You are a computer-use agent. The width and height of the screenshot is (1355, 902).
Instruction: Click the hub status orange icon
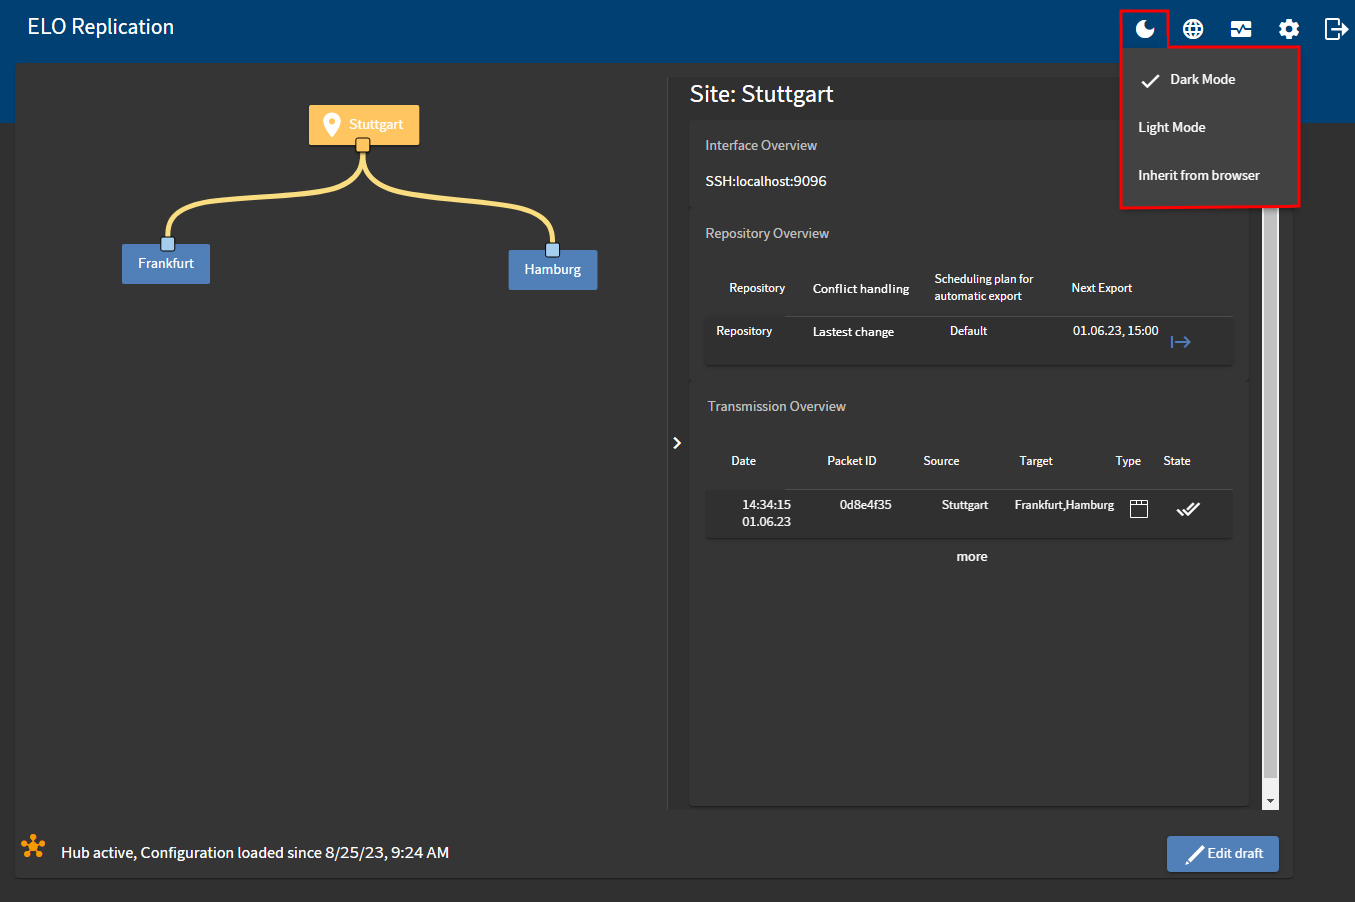(x=33, y=847)
